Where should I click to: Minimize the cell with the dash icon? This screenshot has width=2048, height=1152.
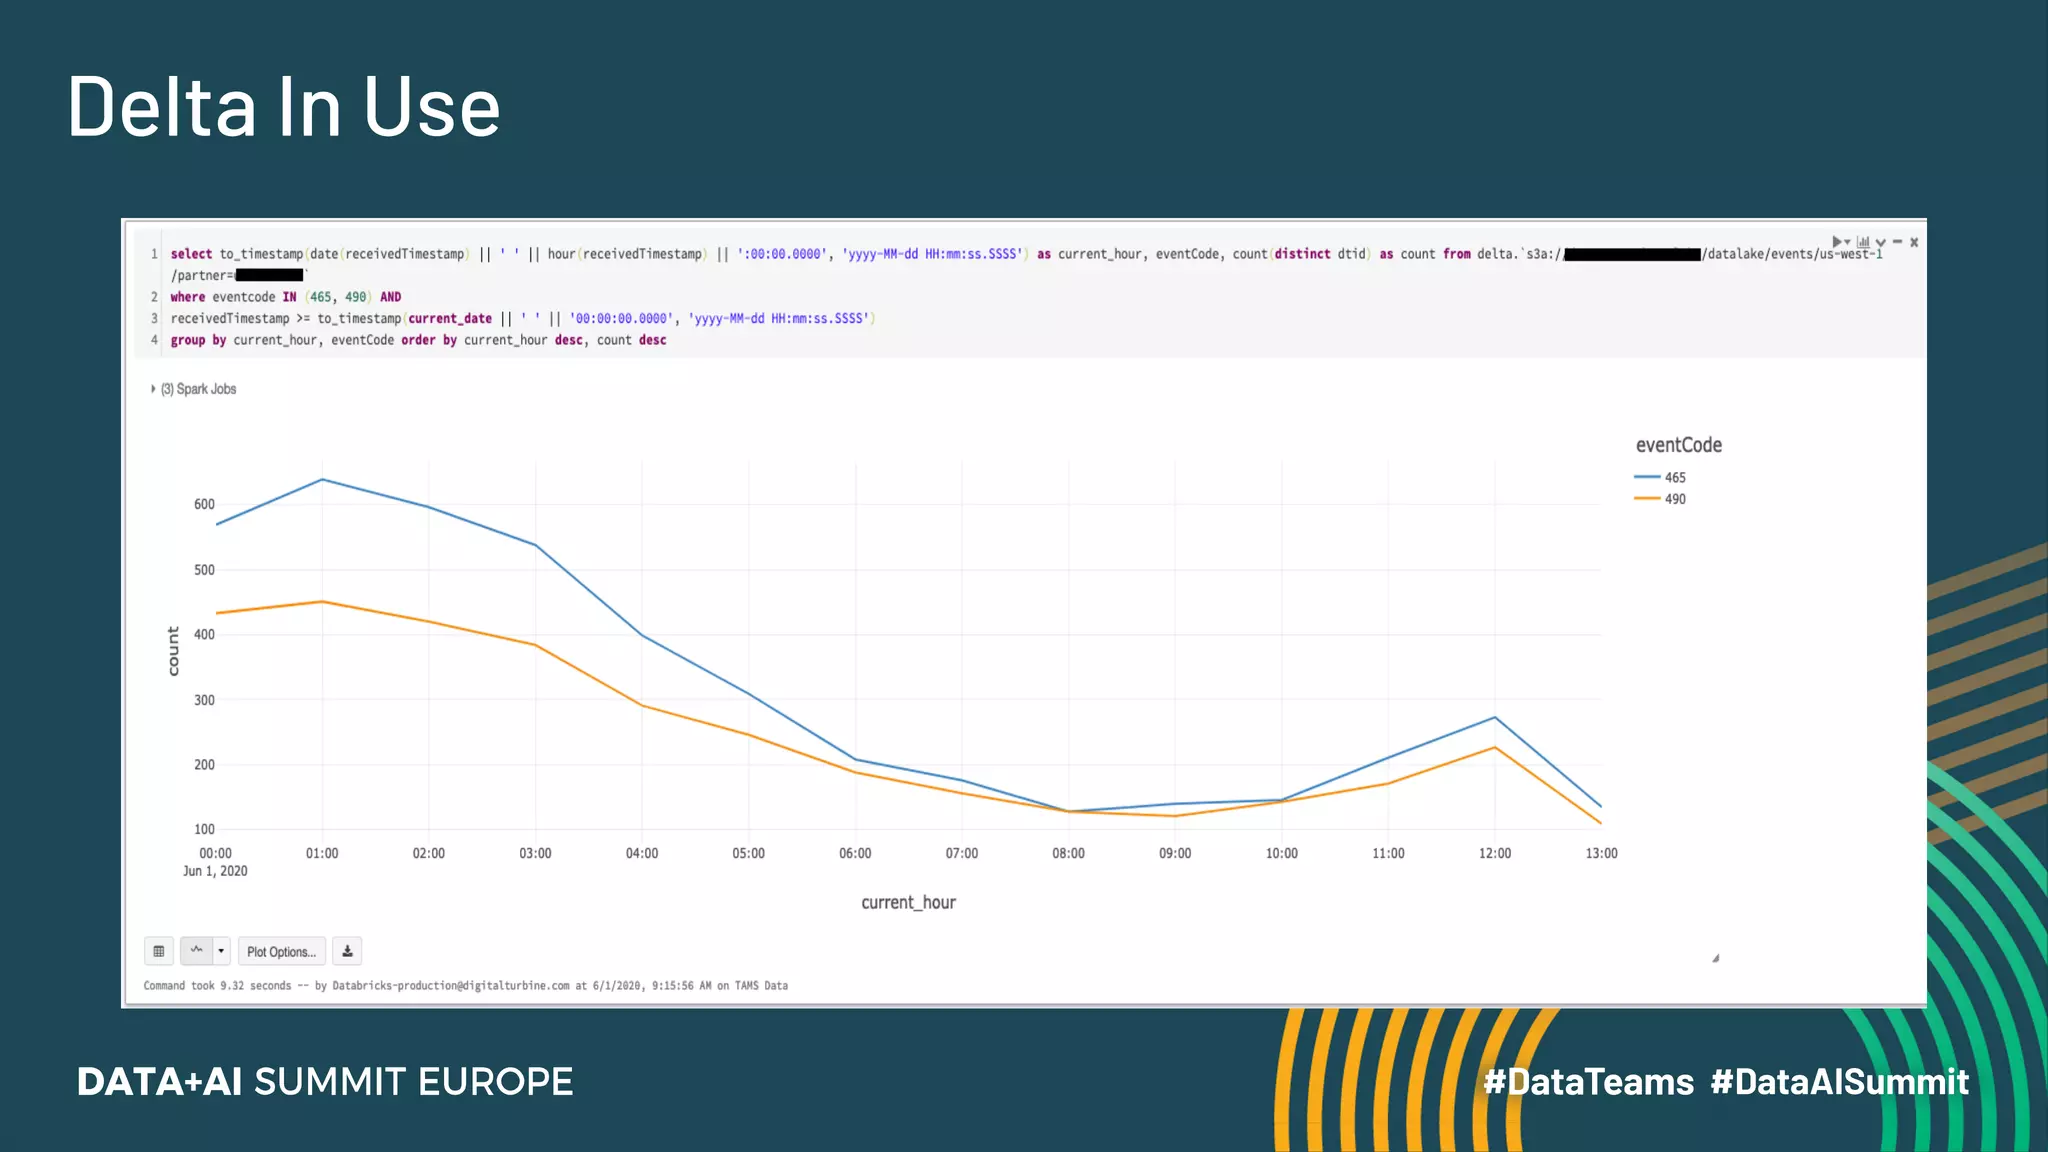click(1897, 242)
